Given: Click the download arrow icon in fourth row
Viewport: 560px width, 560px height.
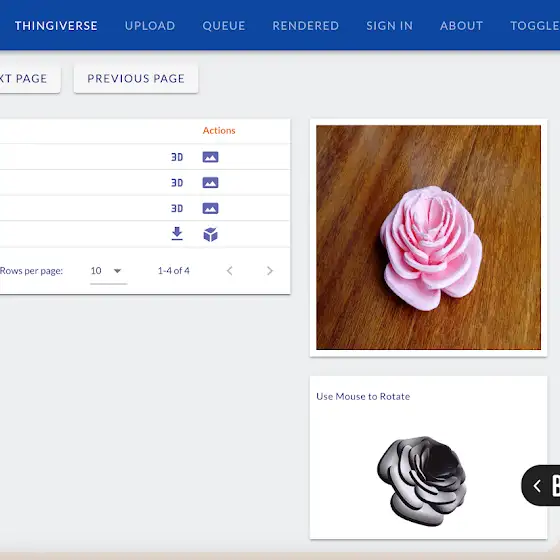Looking at the screenshot, I should point(177,234).
